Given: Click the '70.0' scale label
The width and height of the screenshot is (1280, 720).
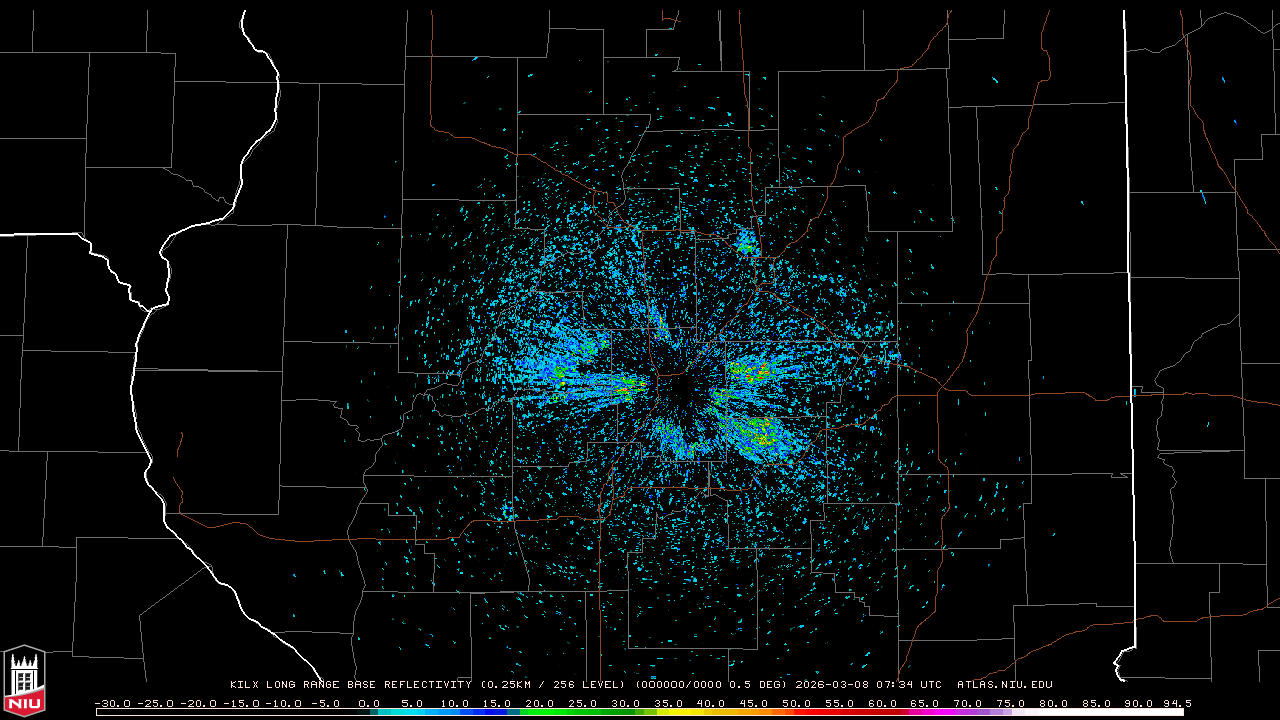Looking at the screenshot, I should [x=969, y=704].
